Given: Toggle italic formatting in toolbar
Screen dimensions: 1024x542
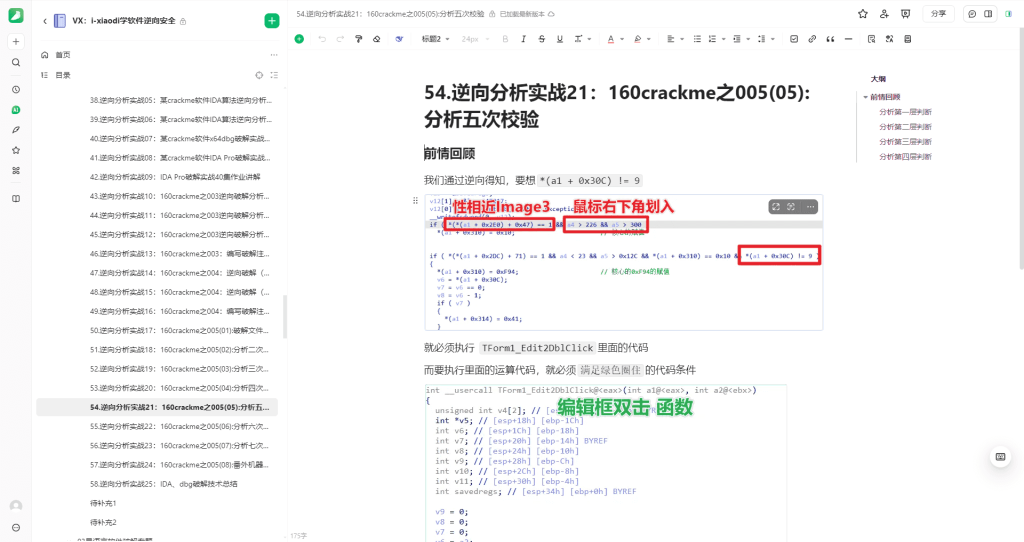Looking at the screenshot, I should coord(523,39).
